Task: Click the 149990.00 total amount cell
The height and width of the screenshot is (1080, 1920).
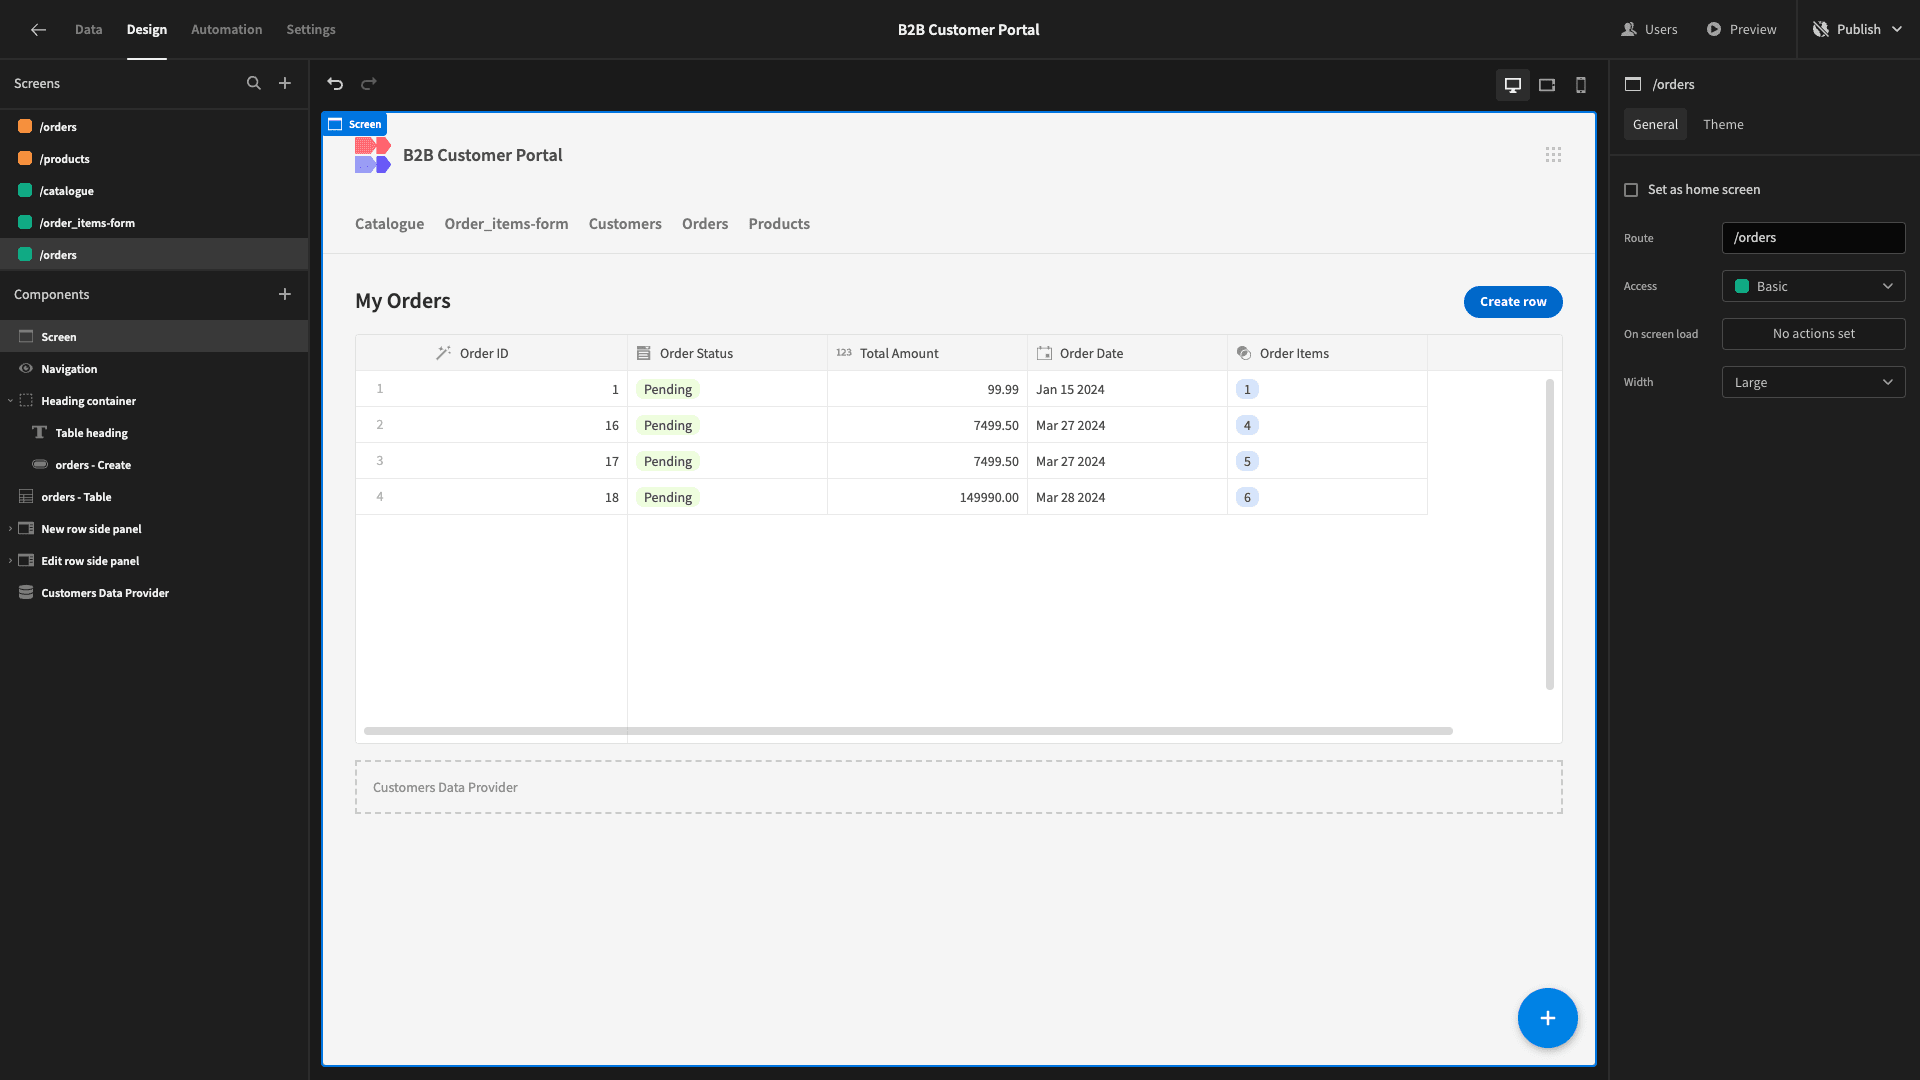Action: coord(927,497)
